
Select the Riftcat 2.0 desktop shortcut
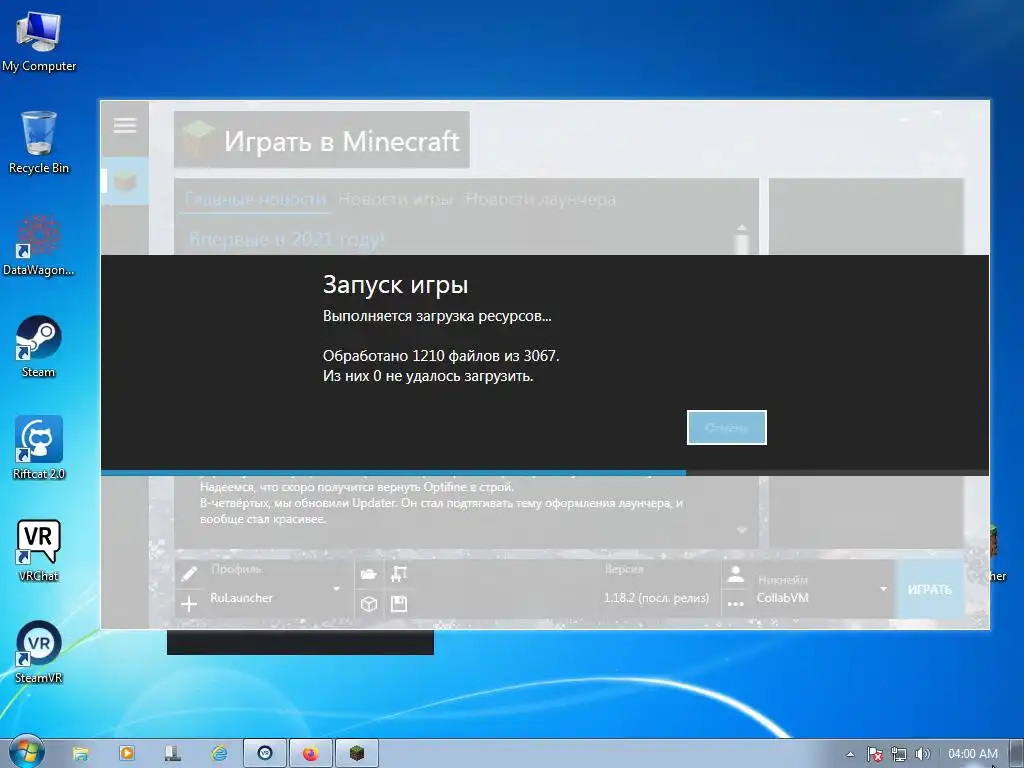[x=39, y=448]
